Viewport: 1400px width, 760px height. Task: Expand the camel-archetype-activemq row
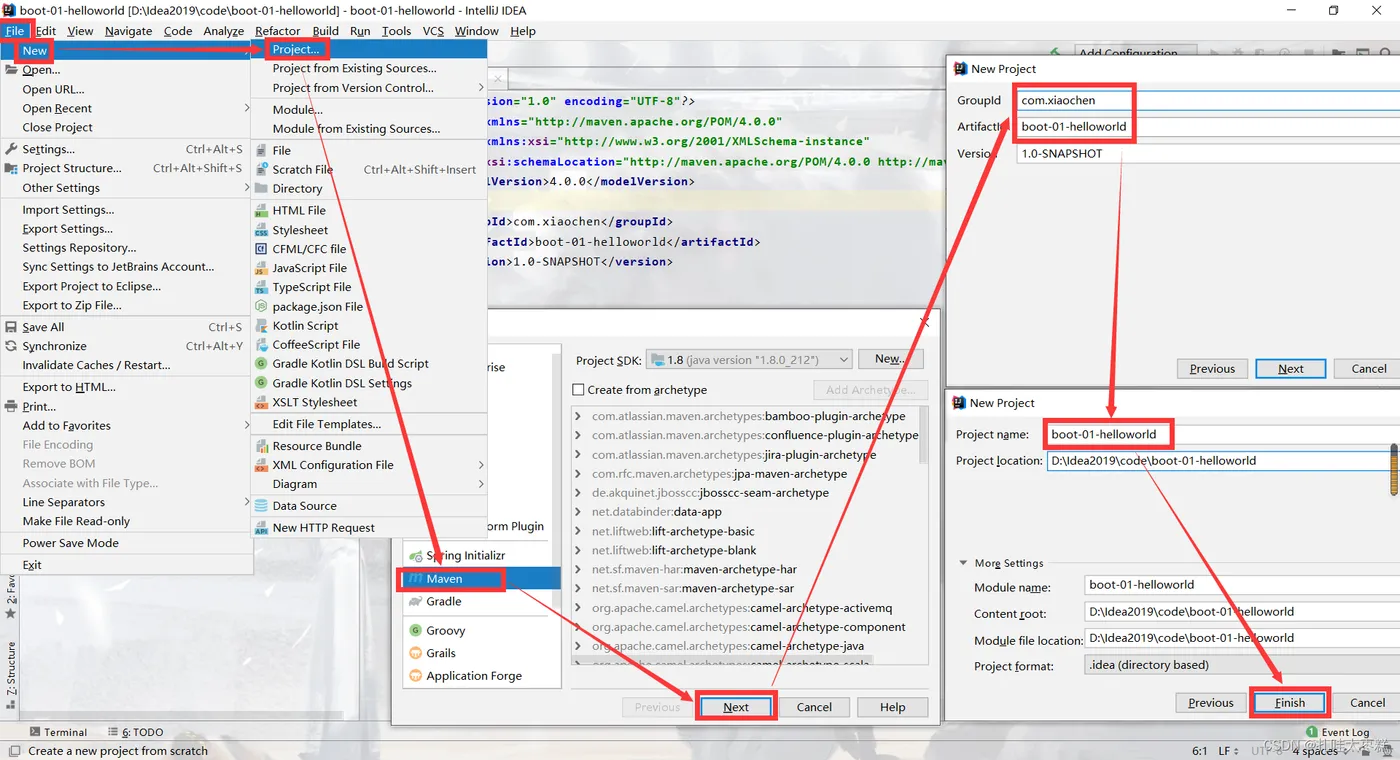click(579, 608)
